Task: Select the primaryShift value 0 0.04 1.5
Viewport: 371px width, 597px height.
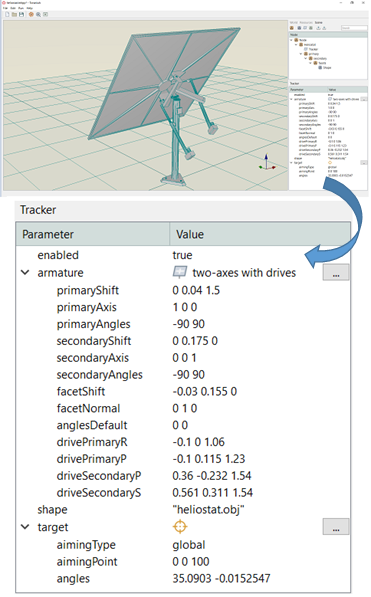Action: (196, 290)
